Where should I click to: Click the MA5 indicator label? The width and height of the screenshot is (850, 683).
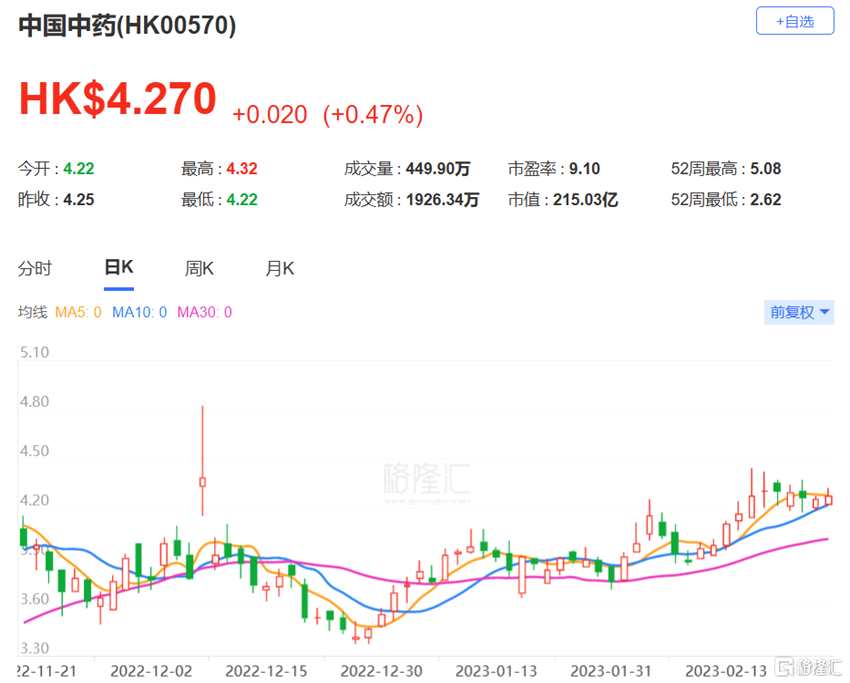coord(78,312)
